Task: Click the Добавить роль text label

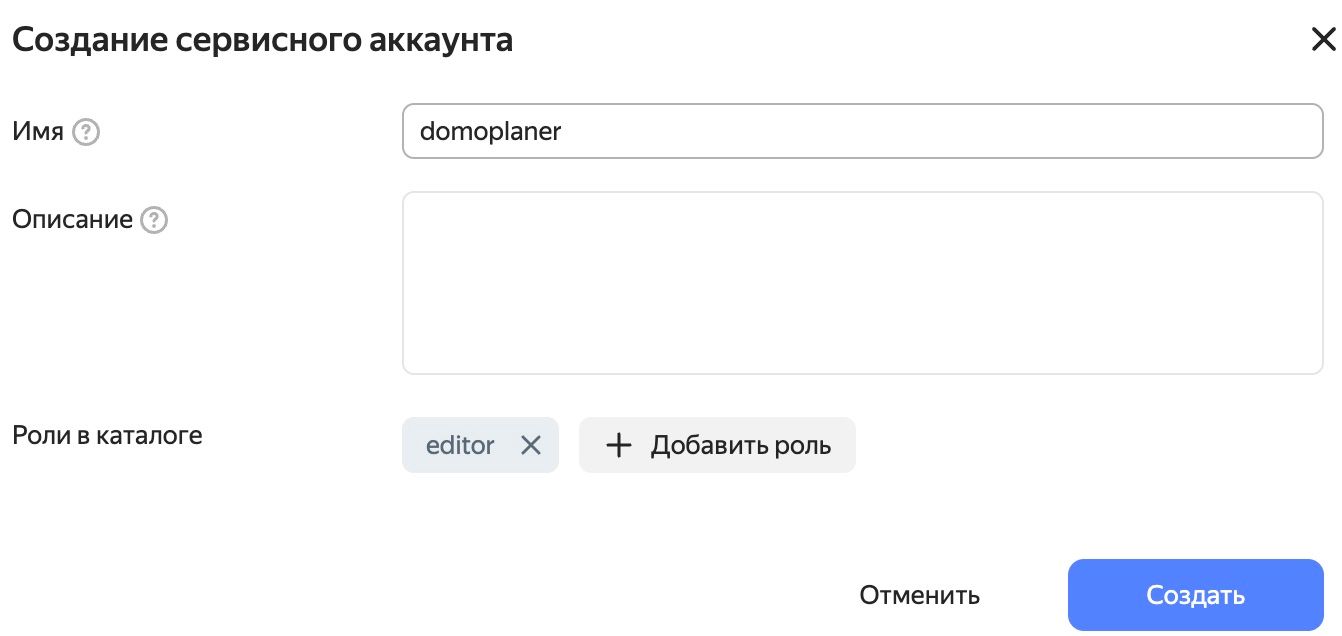Action: click(x=741, y=445)
